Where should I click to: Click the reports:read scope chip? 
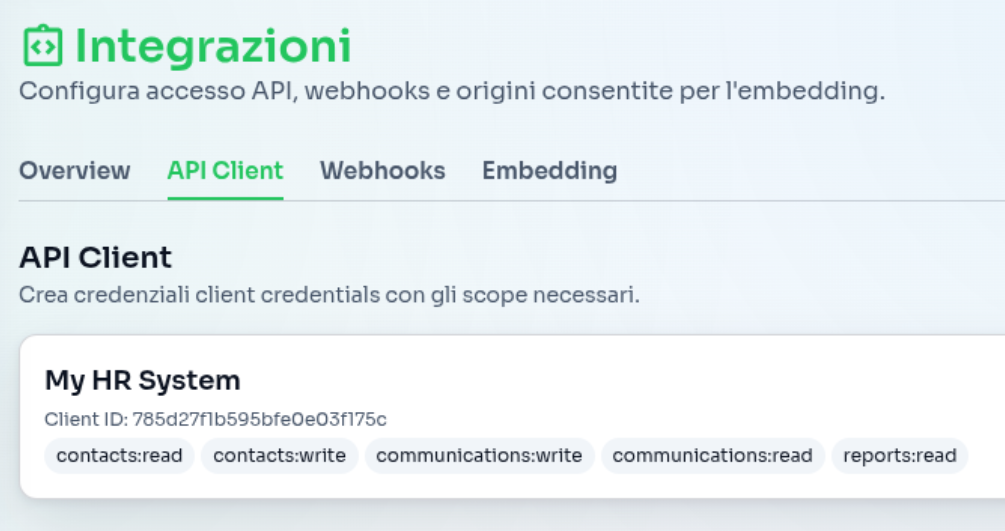pyautogui.click(x=899, y=456)
